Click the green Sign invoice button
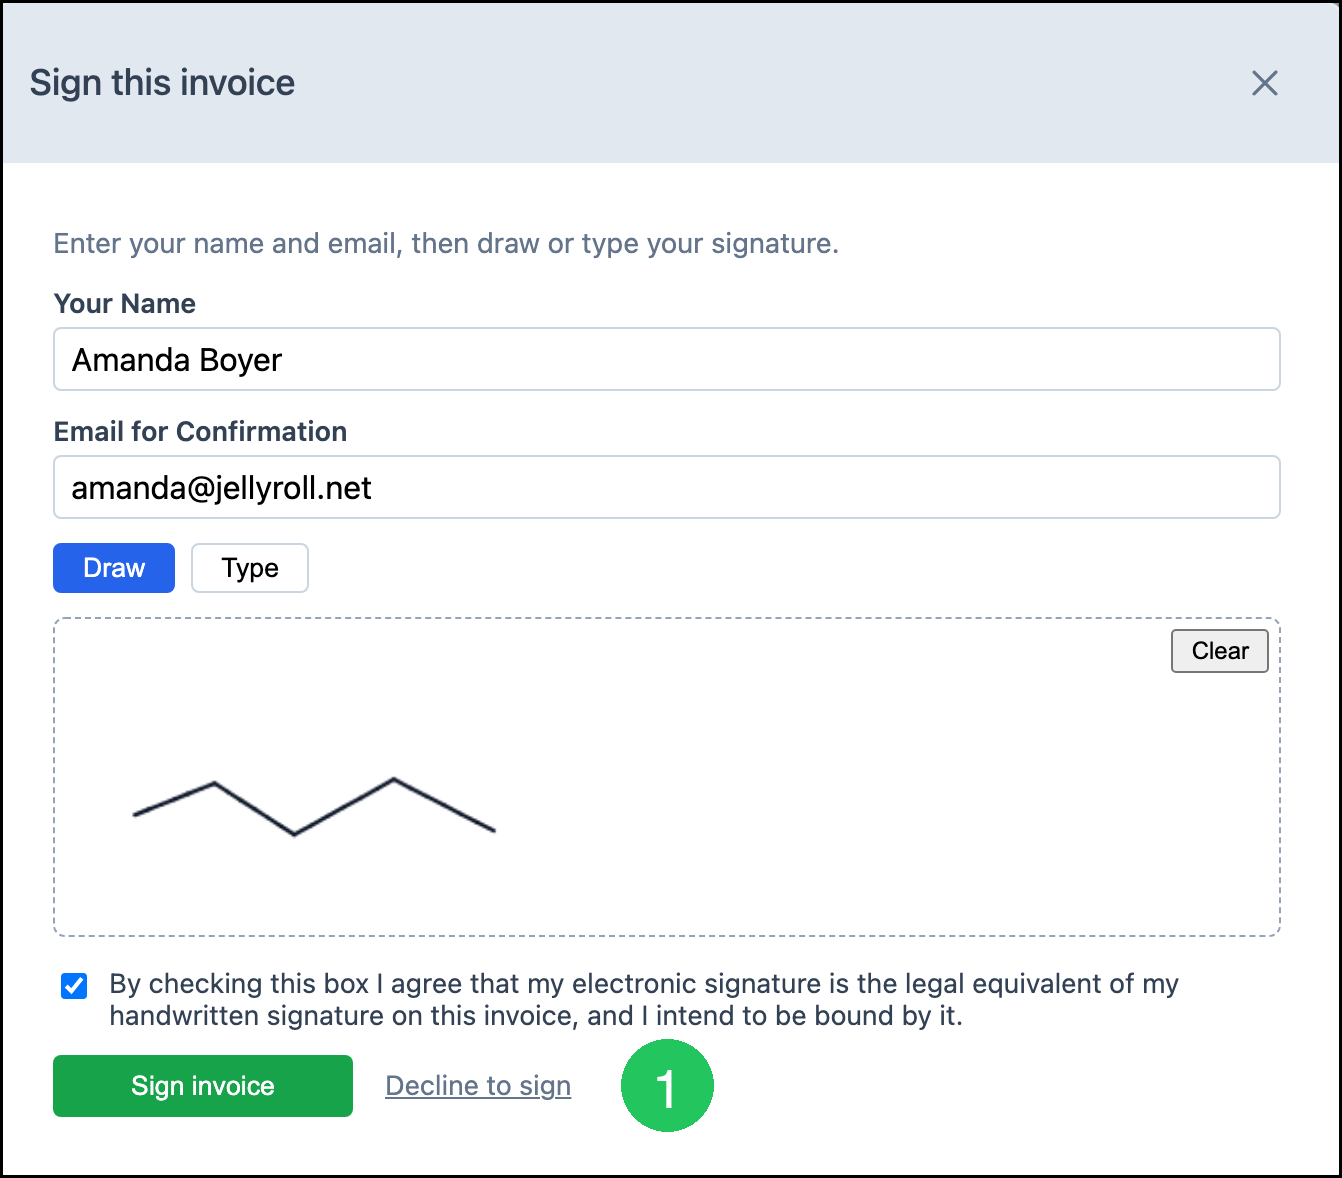The height and width of the screenshot is (1178, 1342). pyautogui.click(x=203, y=1086)
